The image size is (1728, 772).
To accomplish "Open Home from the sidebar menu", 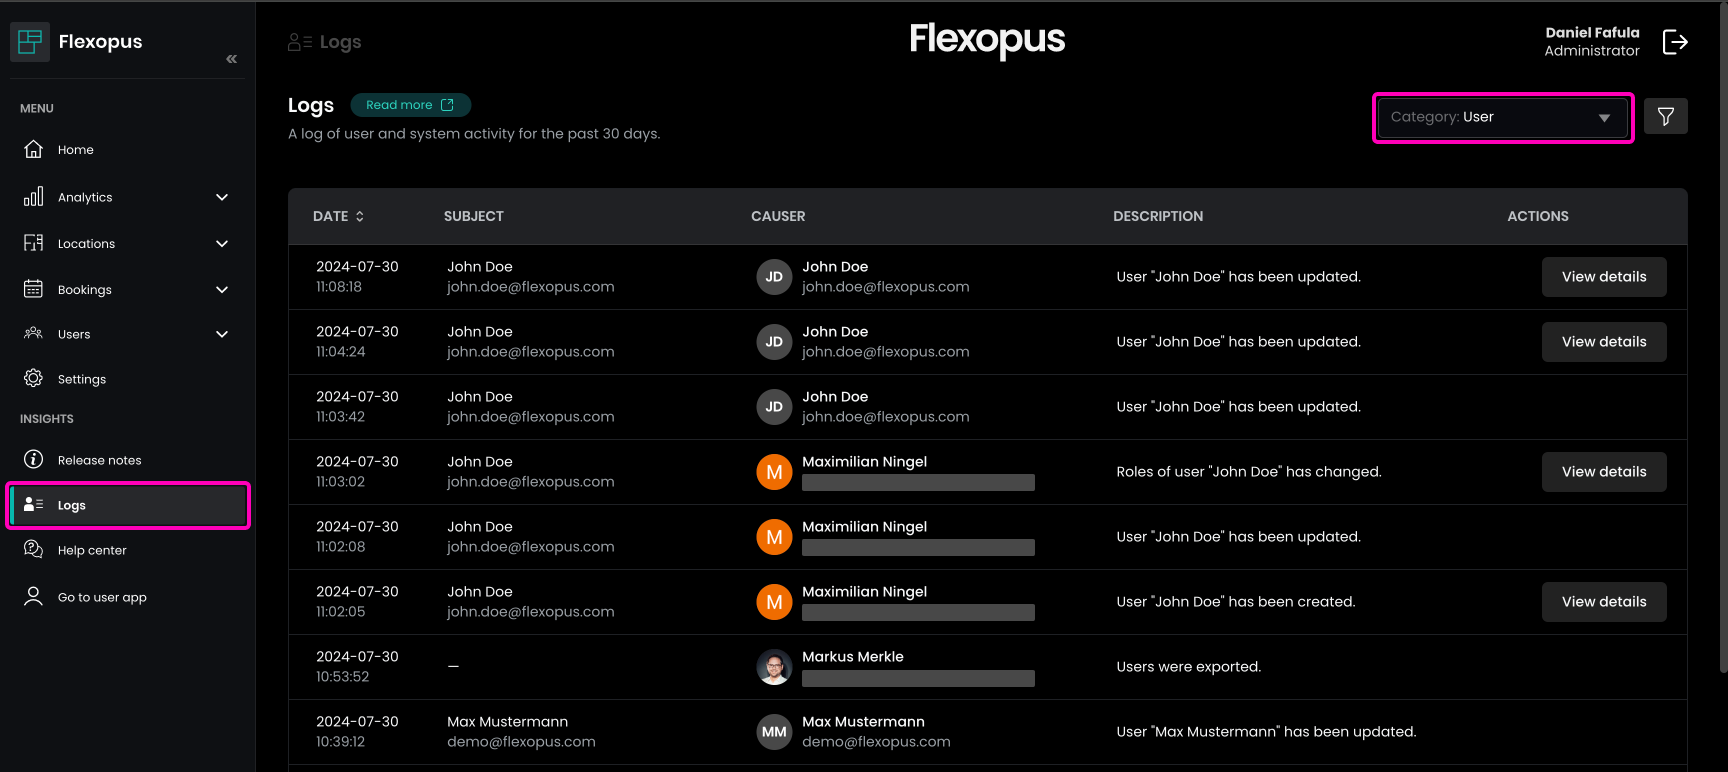I will [75, 150].
